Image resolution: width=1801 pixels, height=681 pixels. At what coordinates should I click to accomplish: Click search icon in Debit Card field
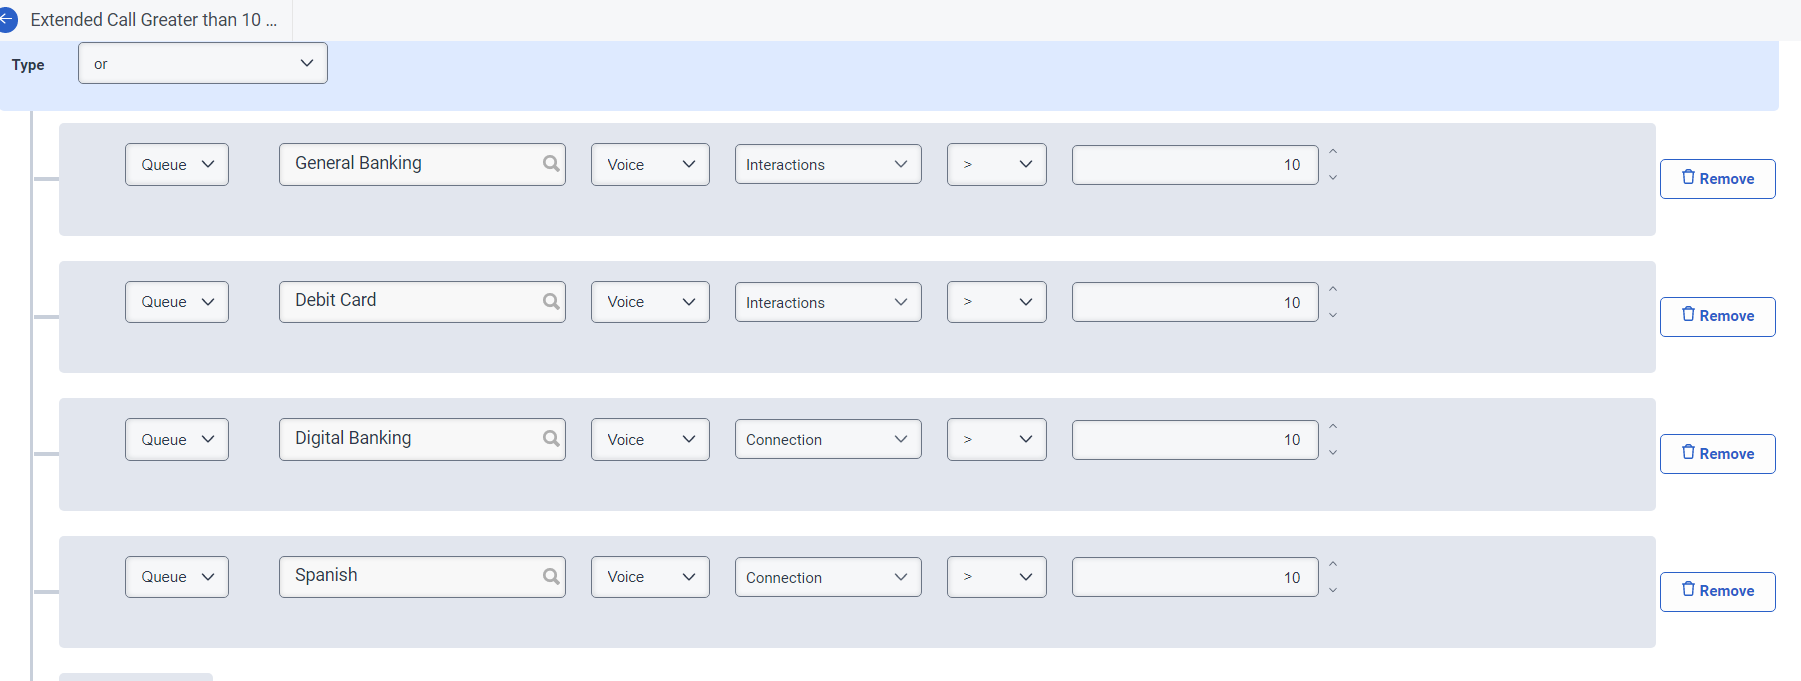pyautogui.click(x=551, y=301)
